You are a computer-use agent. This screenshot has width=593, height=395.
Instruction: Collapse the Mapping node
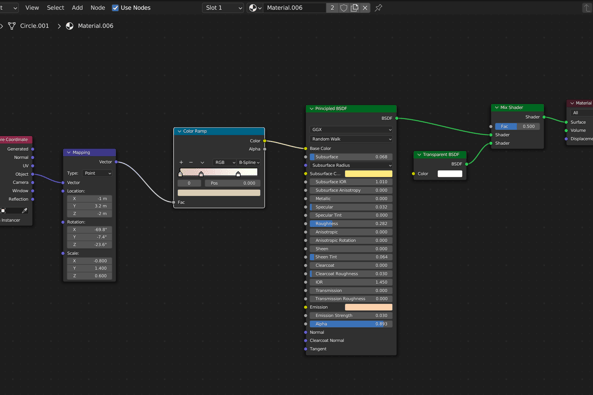69,152
